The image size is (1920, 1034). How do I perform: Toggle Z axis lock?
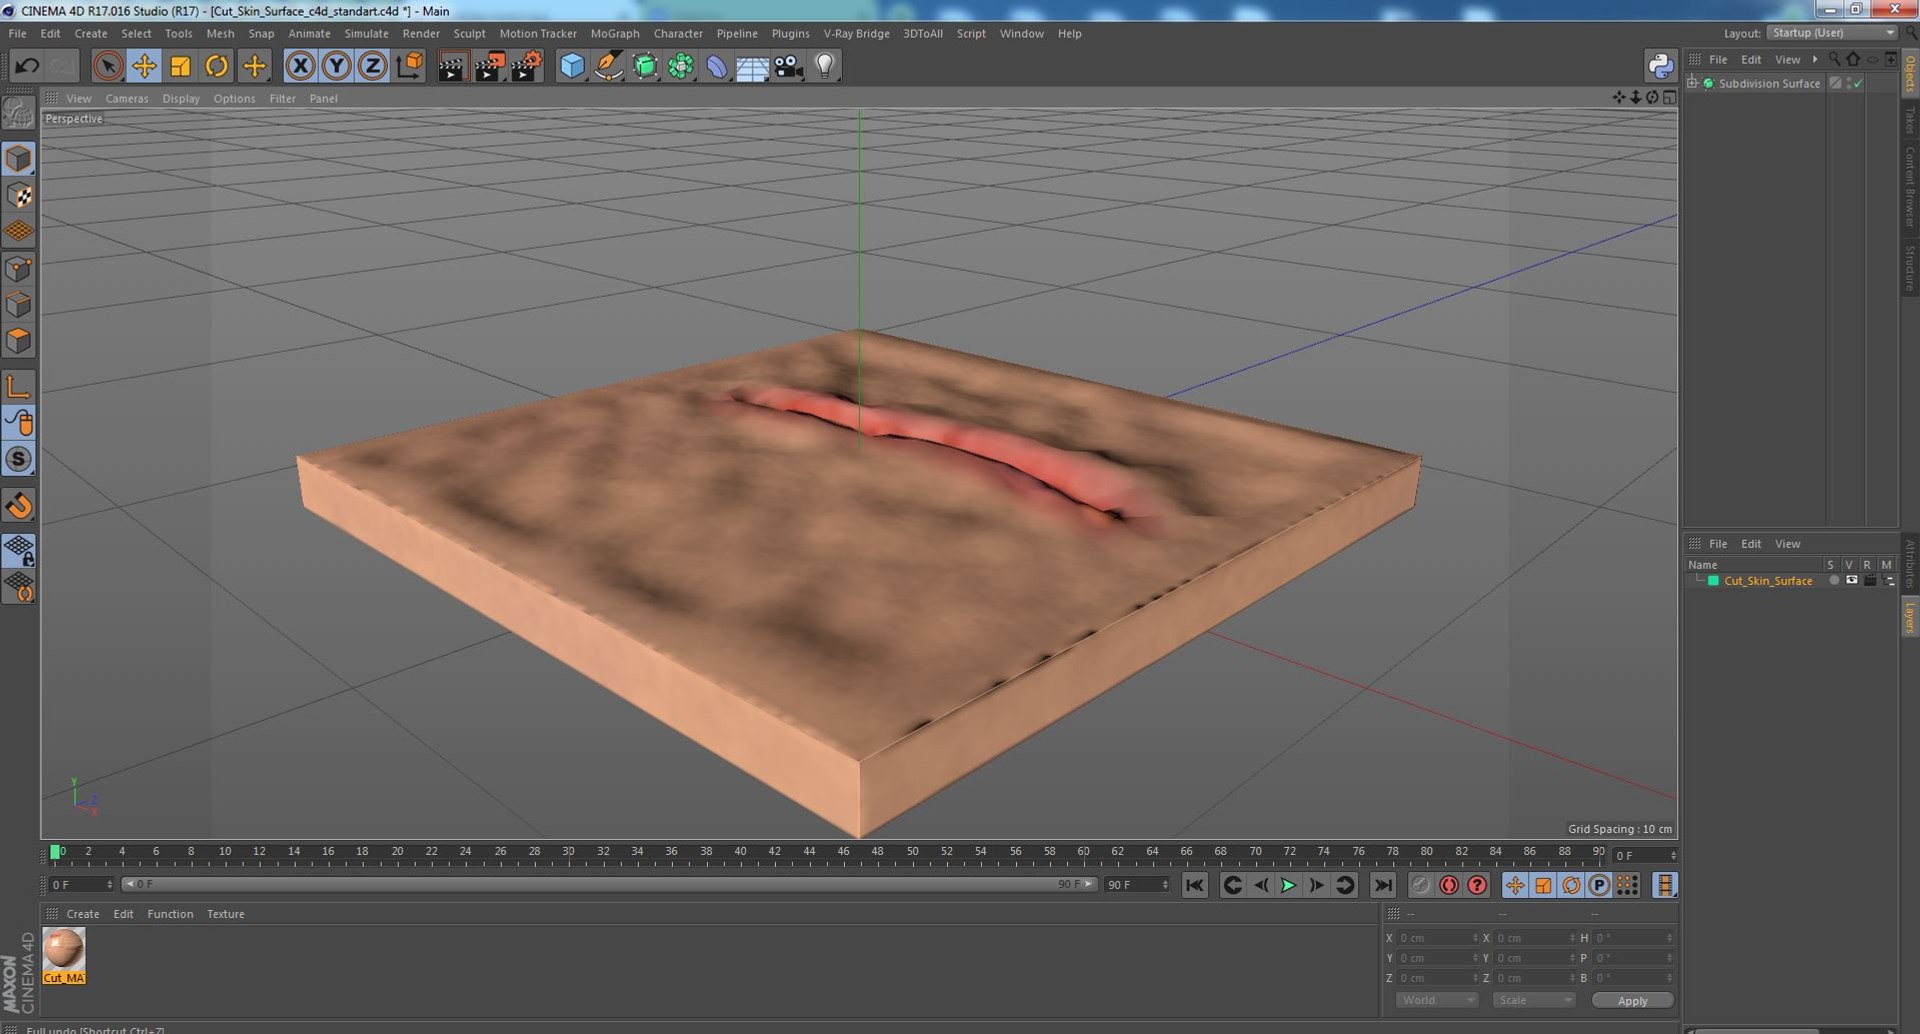pos(373,67)
